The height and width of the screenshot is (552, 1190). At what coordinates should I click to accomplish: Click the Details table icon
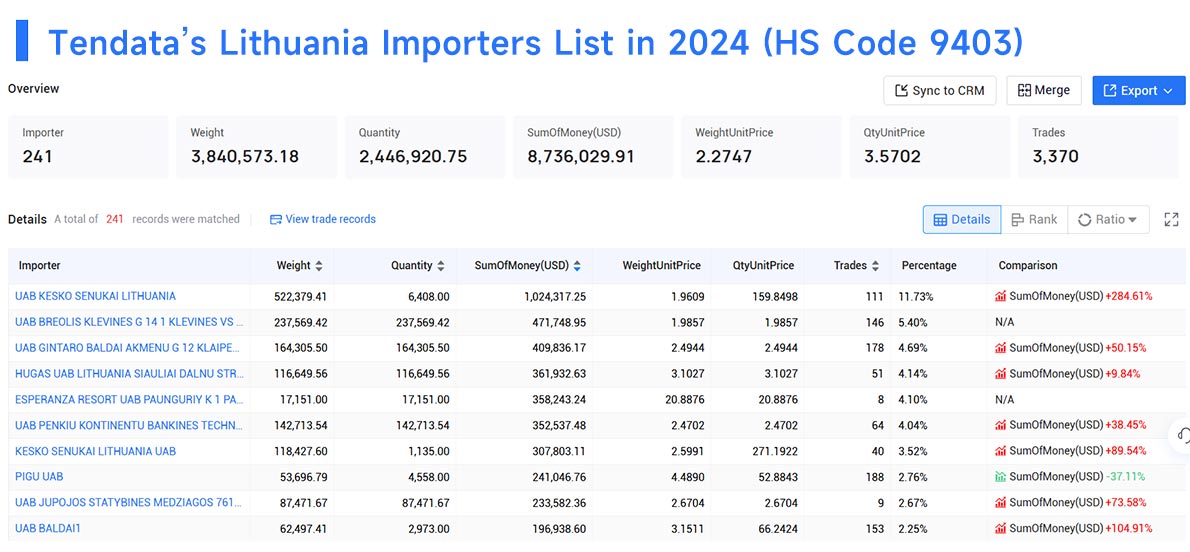point(940,219)
